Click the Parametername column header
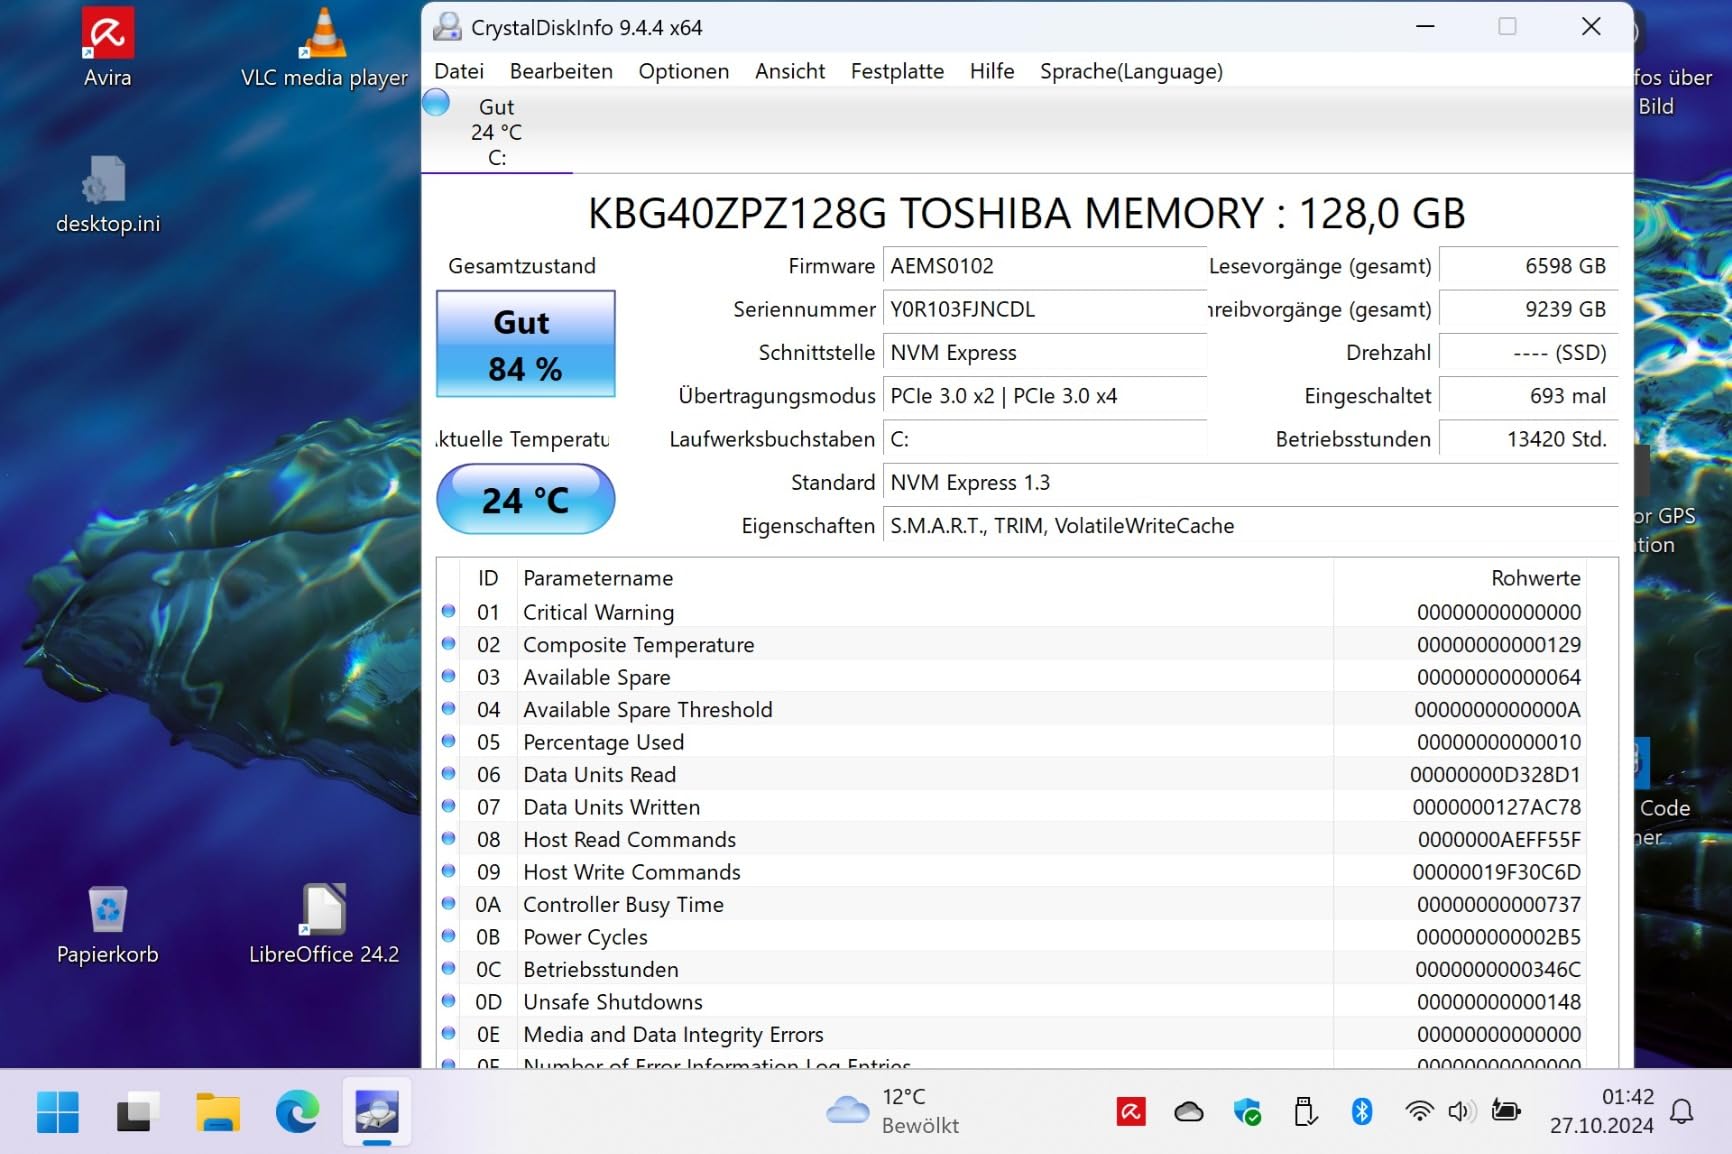Image resolution: width=1732 pixels, height=1154 pixels. (925, 578)
